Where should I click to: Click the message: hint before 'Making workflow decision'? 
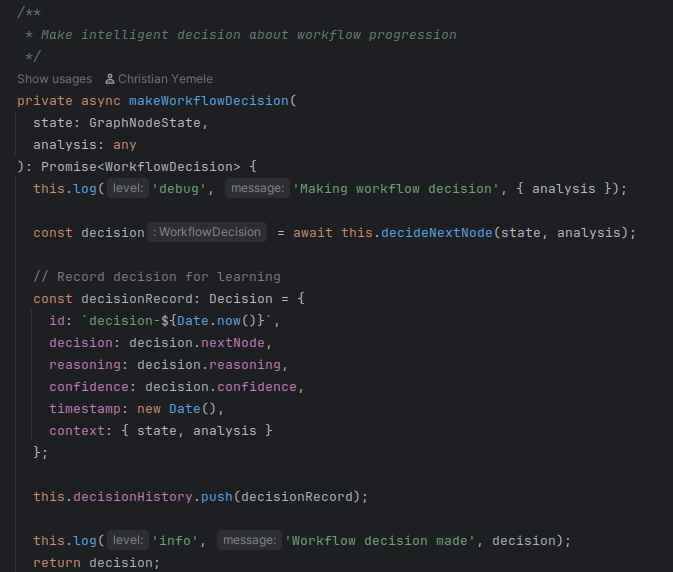pyautogui.click(x=258, y=189)
